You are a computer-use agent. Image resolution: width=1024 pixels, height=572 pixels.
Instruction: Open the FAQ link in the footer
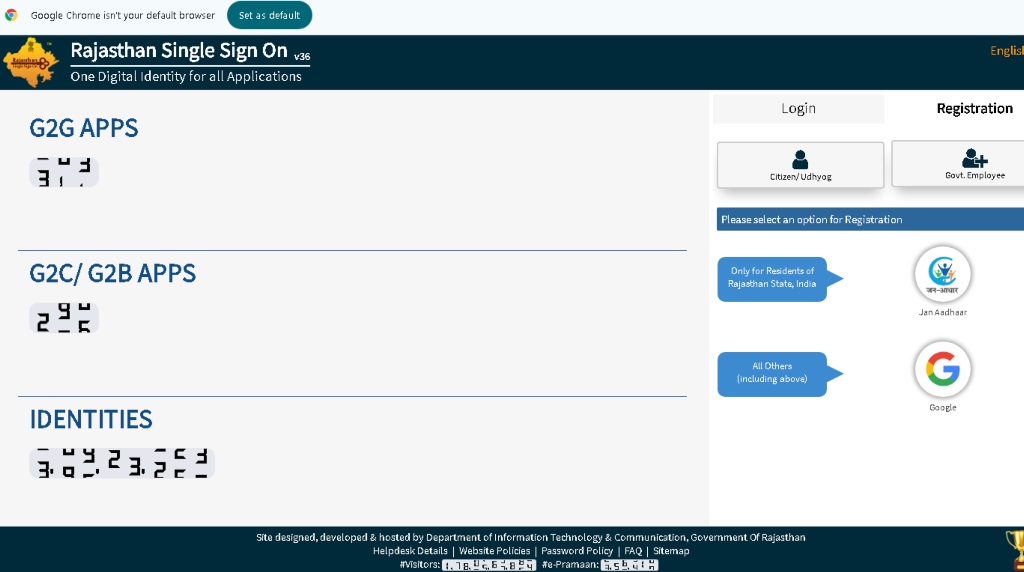pyautogui.click(x=633, y=551)
